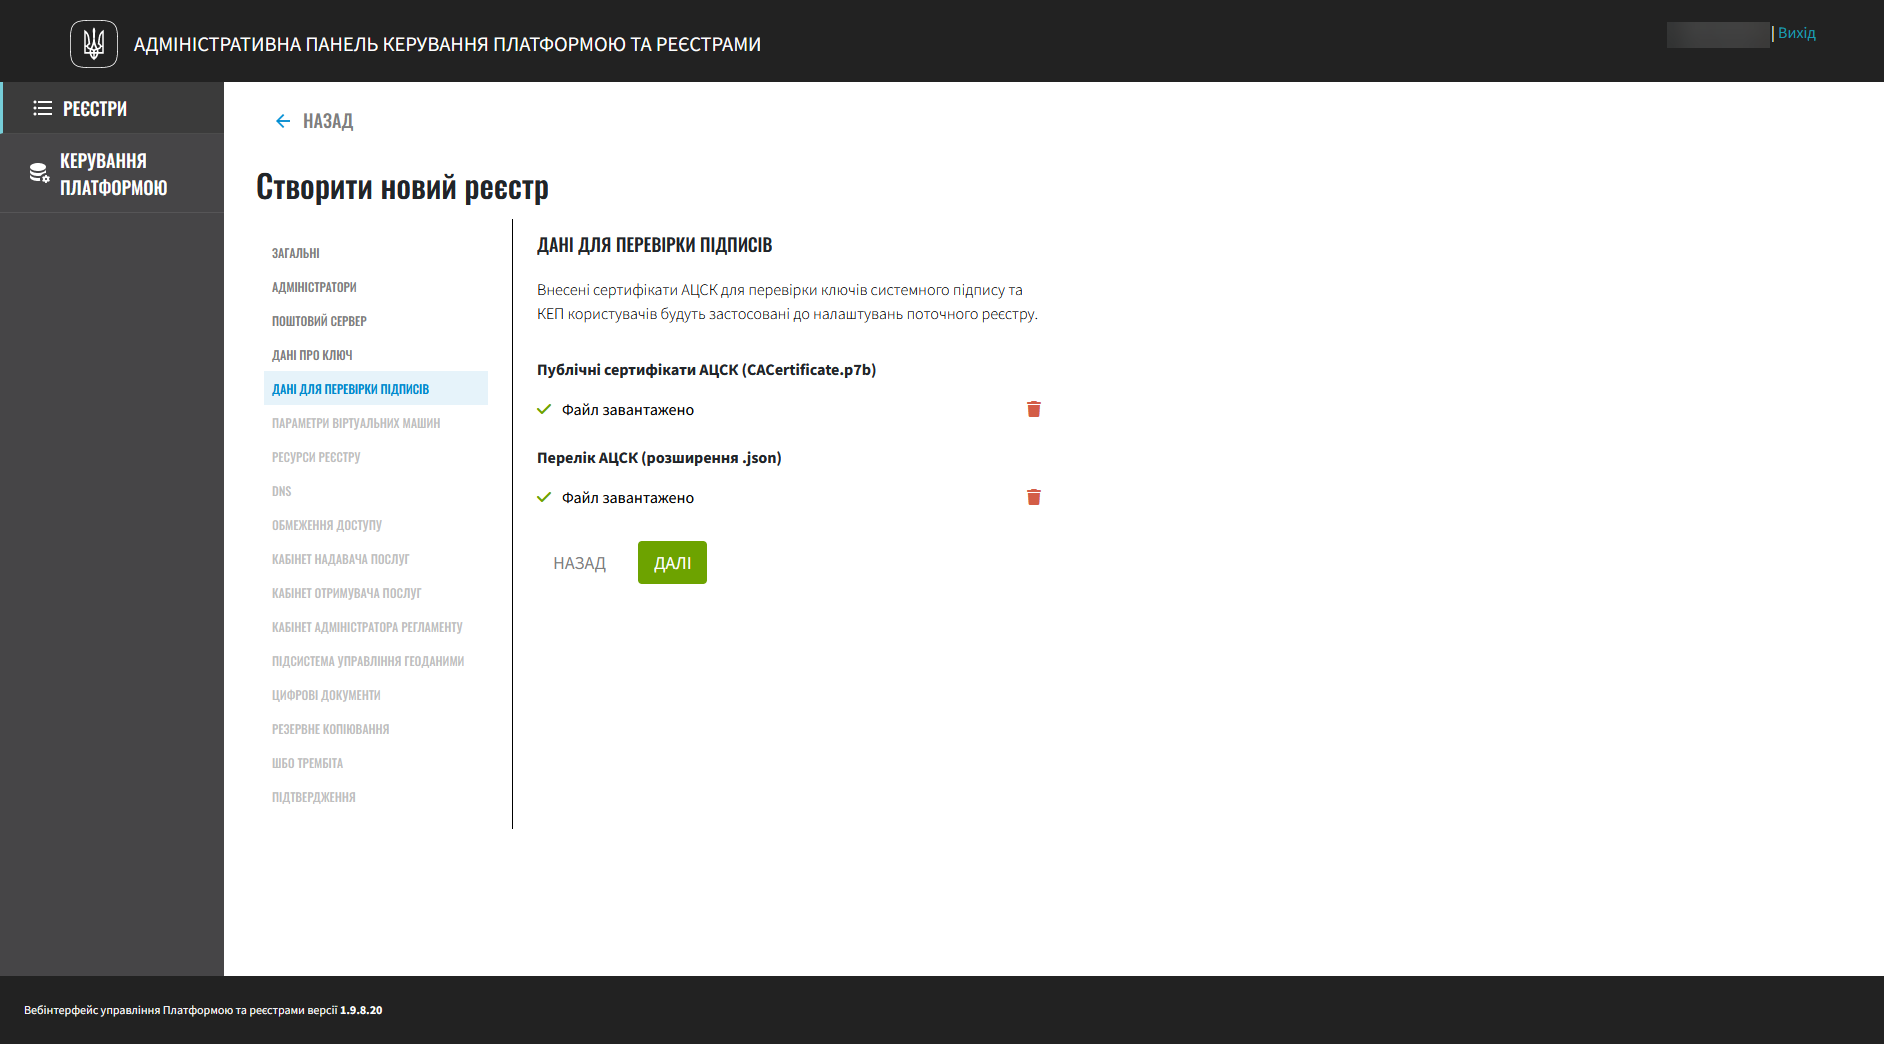This screenshot has height=1044, width=1884.
Task: Select Резервне копіювання step
Action: pos(331,729)
